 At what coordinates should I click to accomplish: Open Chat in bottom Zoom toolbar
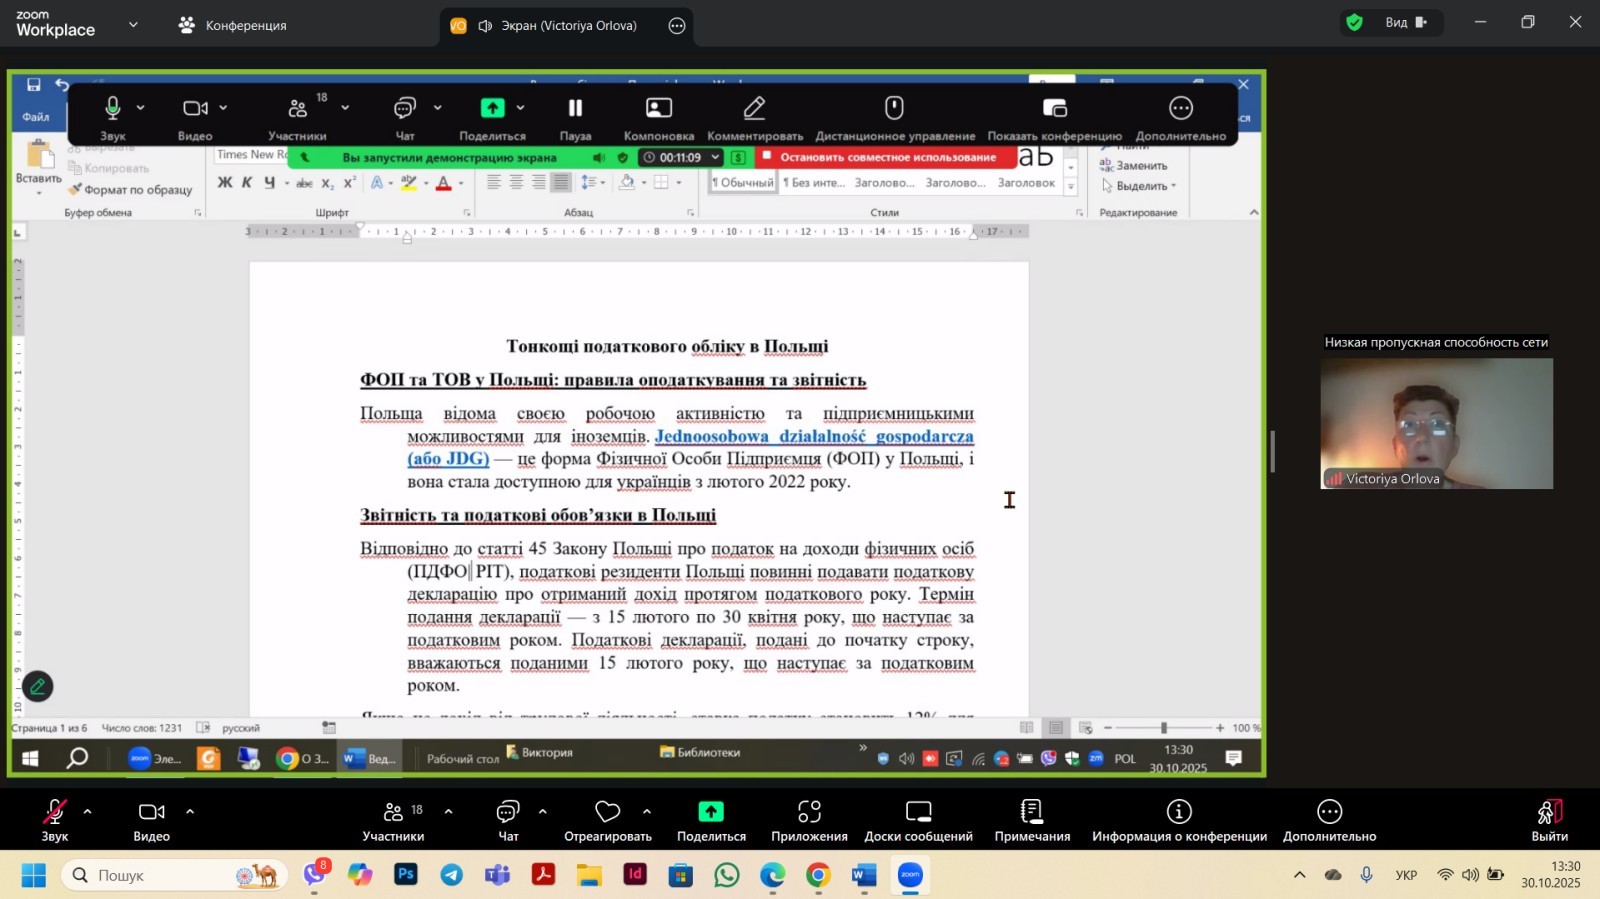tap(508, 812)
